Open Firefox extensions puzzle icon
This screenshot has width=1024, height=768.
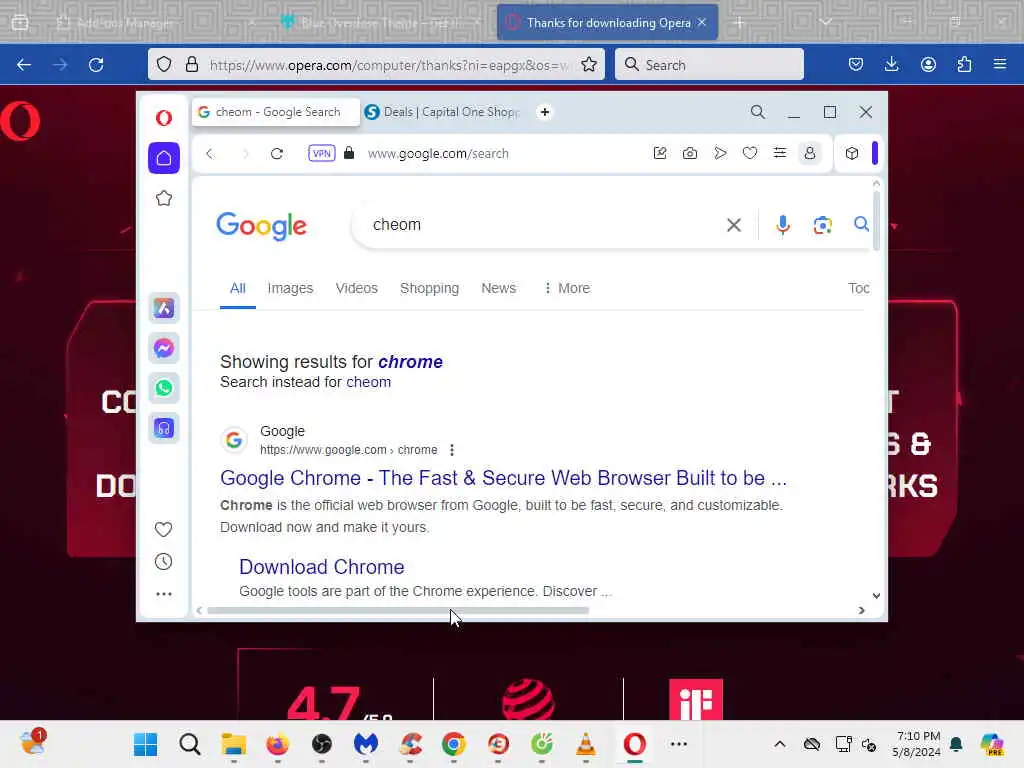tap(964, 65)
